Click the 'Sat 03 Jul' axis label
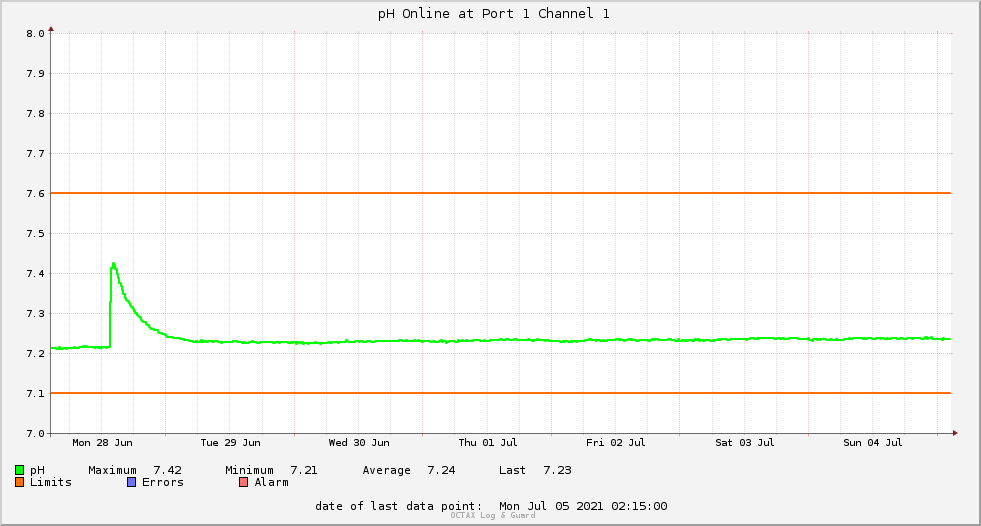This screenshot has width=981, height=526. click(745, 443)
